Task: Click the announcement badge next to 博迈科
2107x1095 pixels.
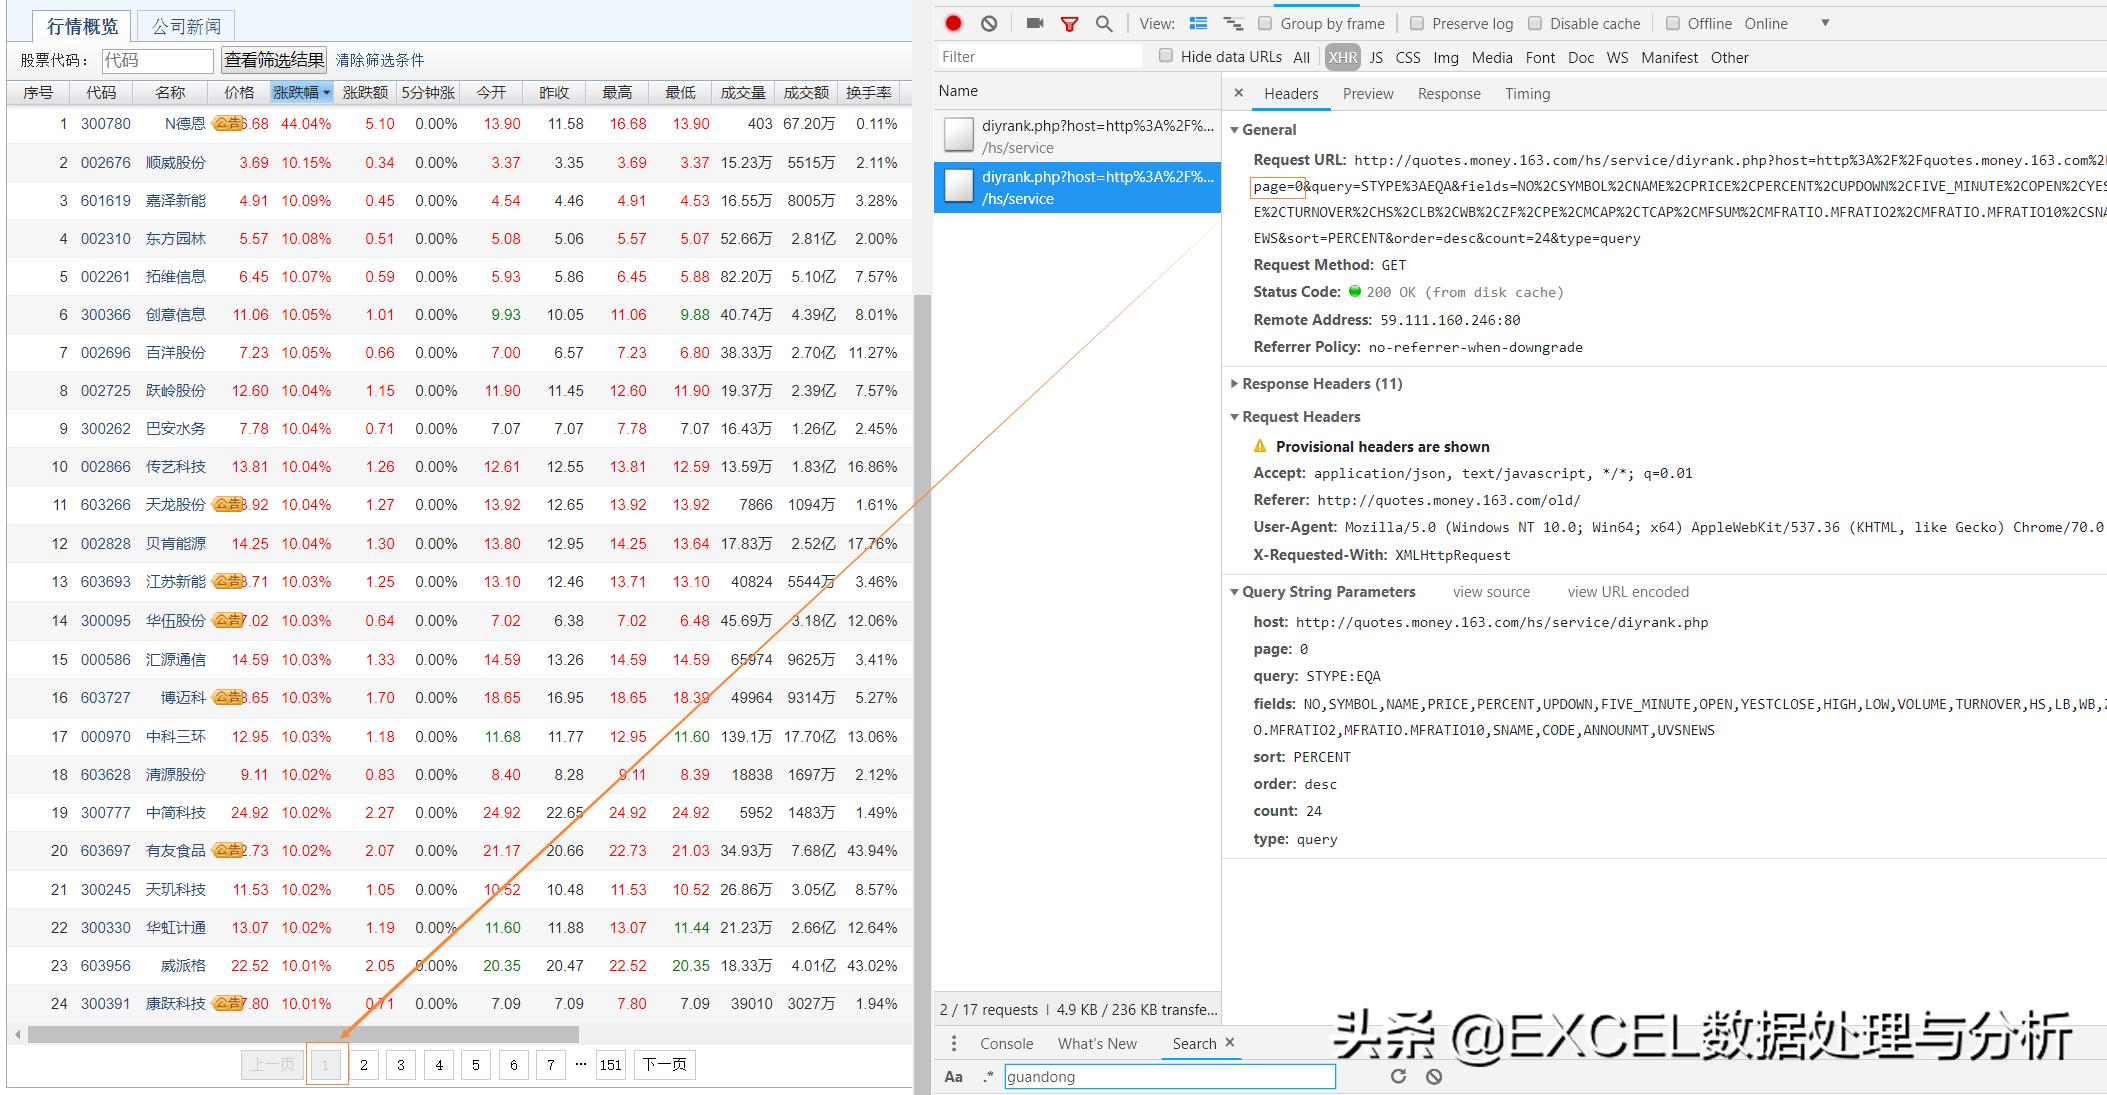Action: point(226,697)
